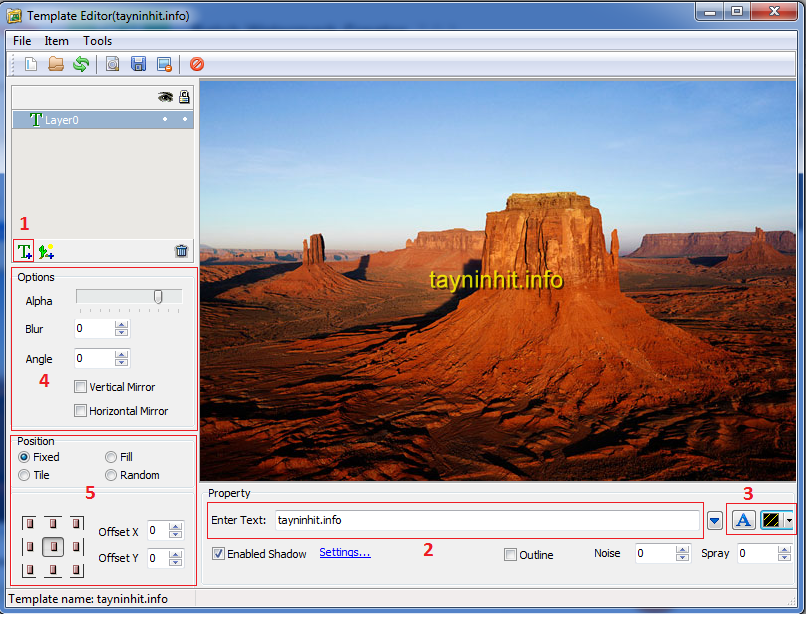The image size is (810, 621).
Task: Delete layer with the trash bin icon
Action: 181,251
